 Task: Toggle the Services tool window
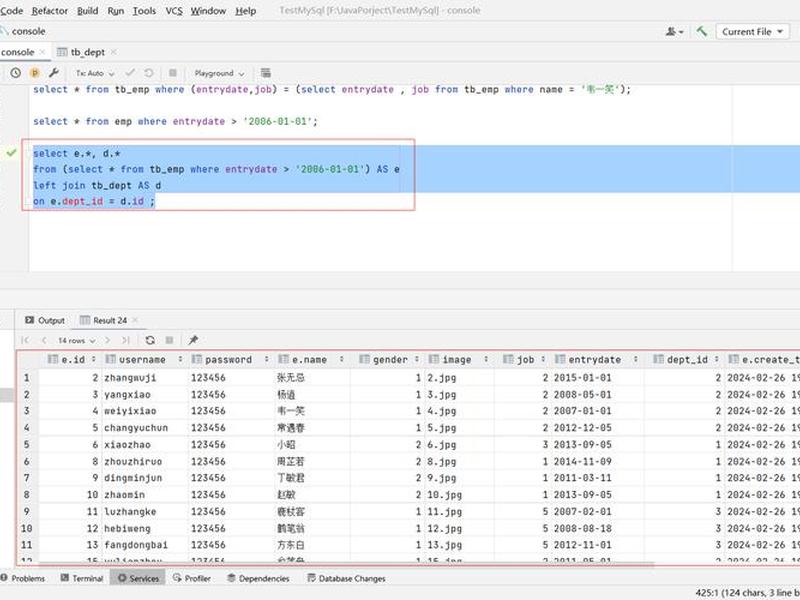(138, 578)
